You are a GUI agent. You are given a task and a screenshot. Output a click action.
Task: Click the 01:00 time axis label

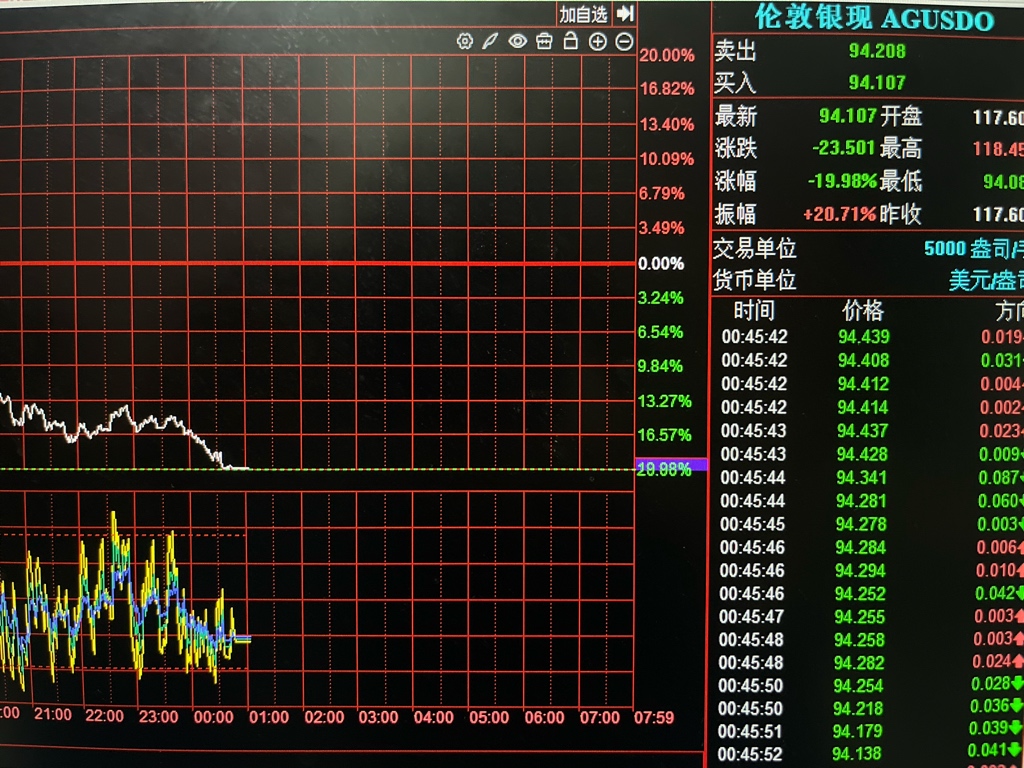[x=269, y=717]
